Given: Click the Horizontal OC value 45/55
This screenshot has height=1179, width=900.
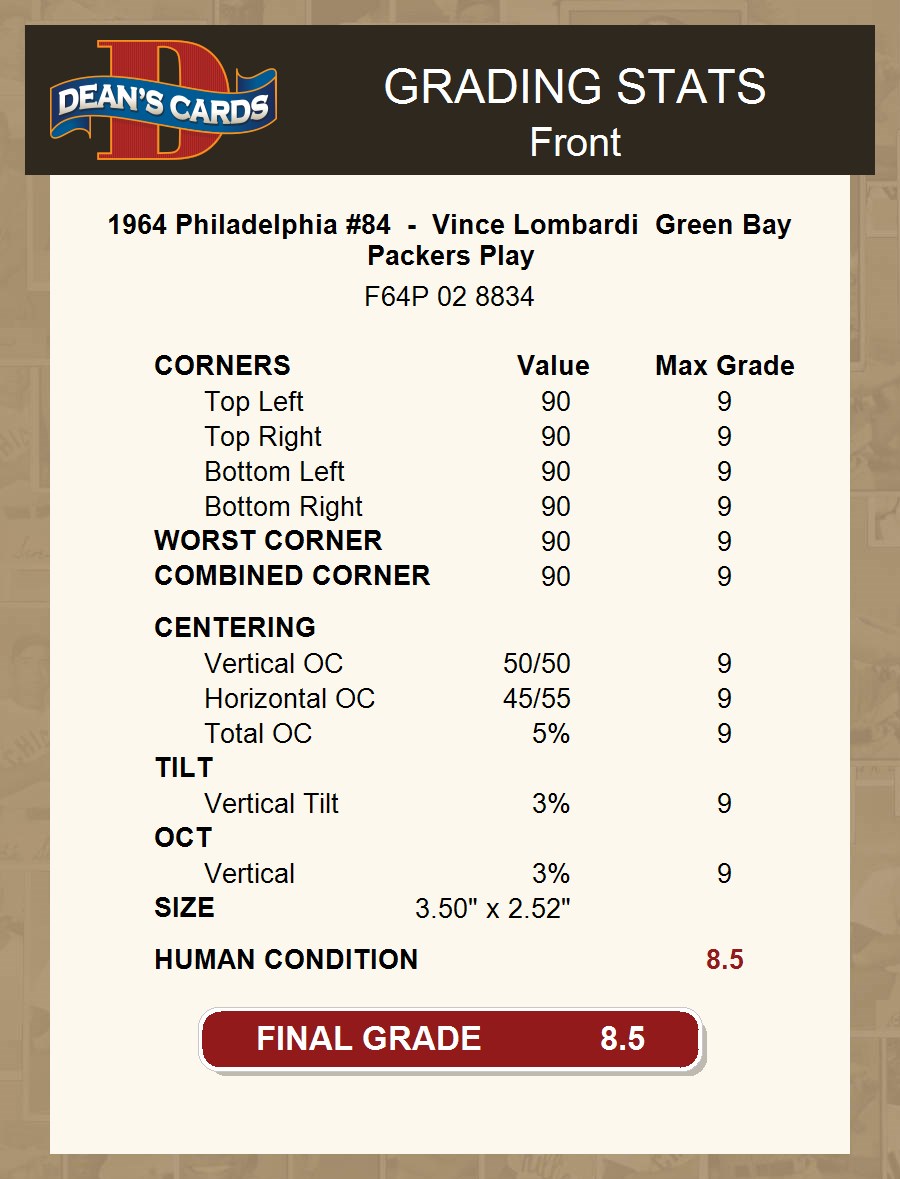Looking at the screenshot, I should tap(536, 699).
